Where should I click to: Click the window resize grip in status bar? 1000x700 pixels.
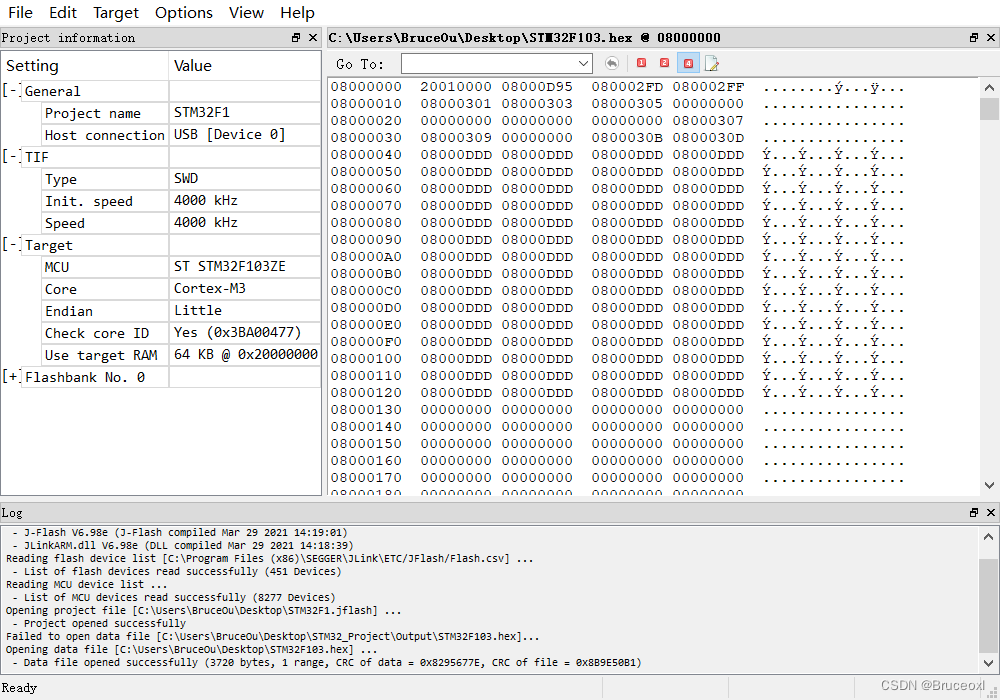coord(993,693)
